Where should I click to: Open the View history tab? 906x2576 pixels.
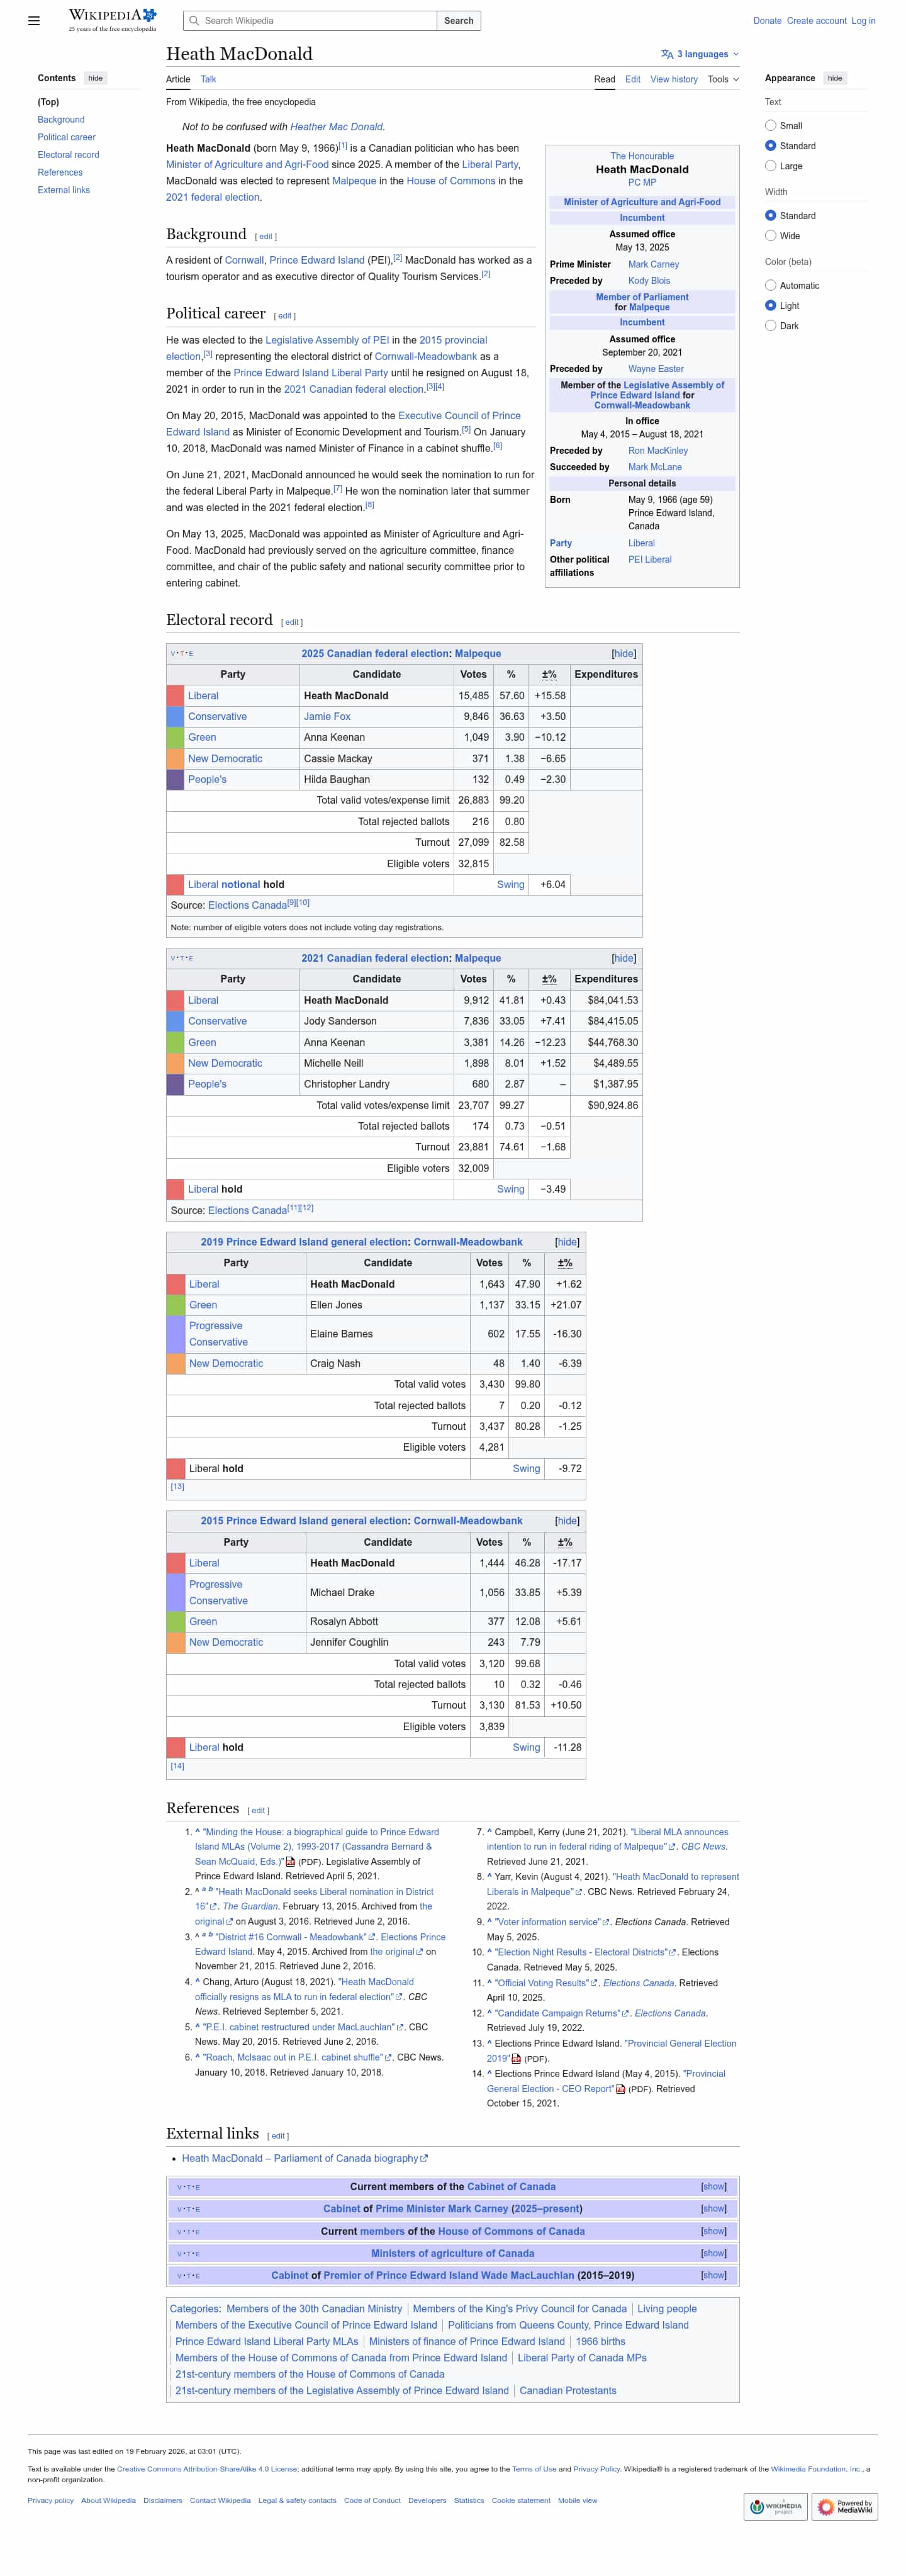click(674, 79)
